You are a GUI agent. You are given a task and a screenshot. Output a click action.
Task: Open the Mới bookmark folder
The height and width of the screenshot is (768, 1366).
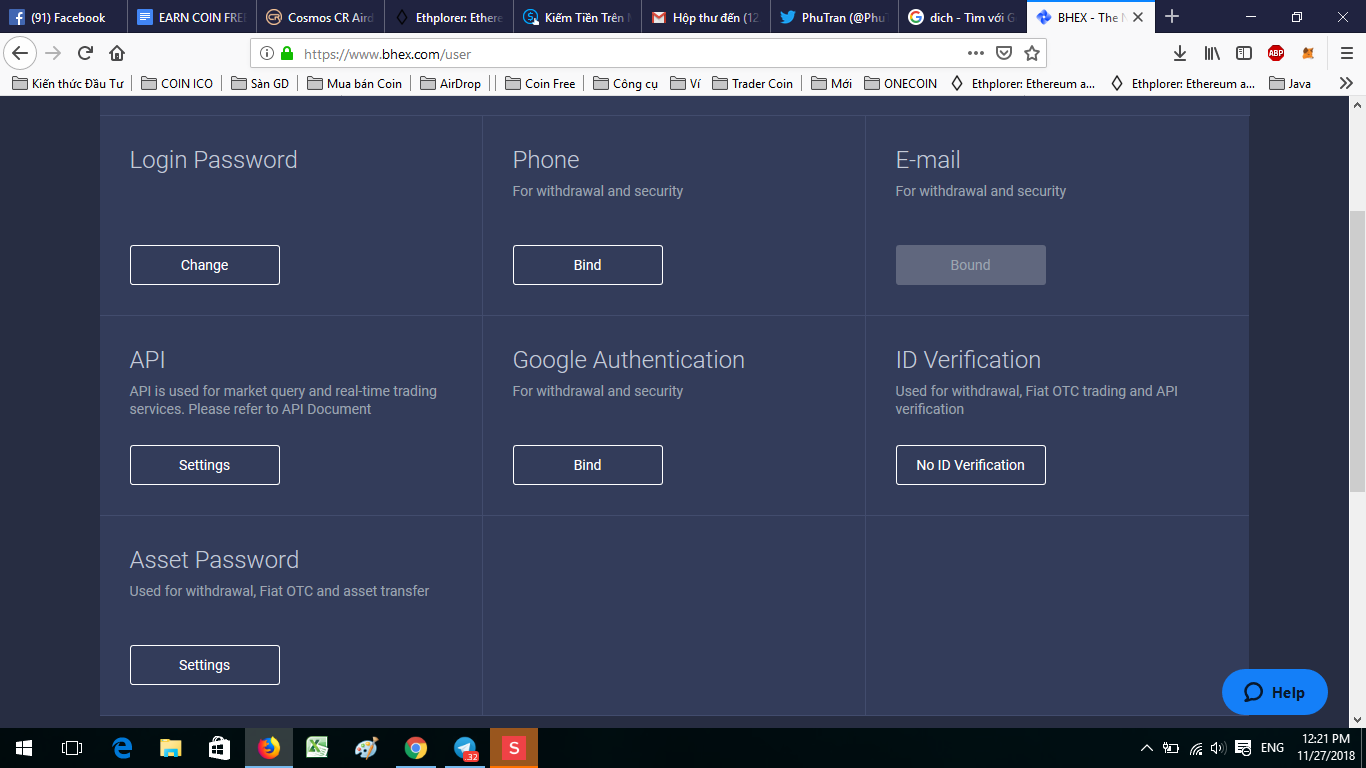[x=831, y=84]
